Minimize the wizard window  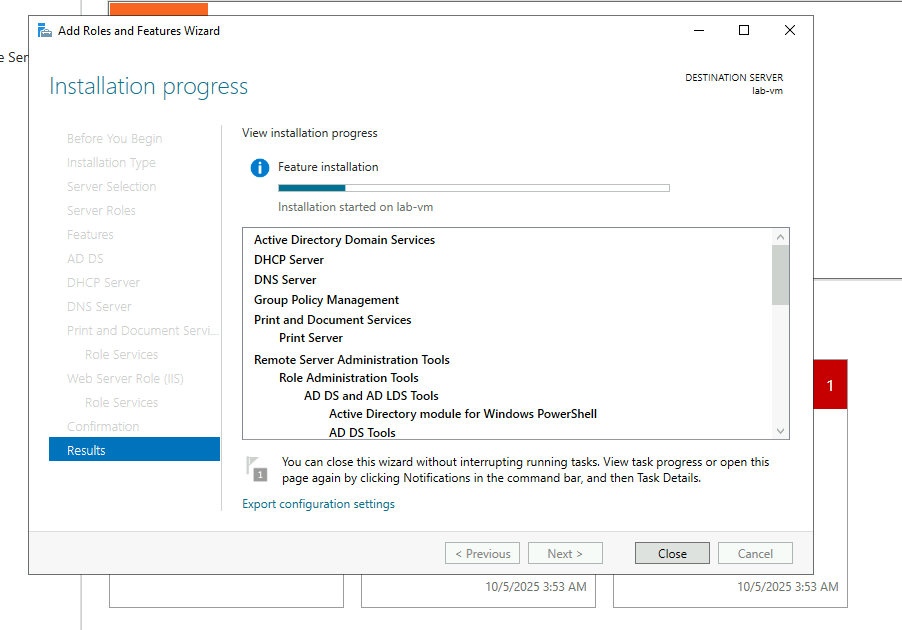[x=699, y=30]
